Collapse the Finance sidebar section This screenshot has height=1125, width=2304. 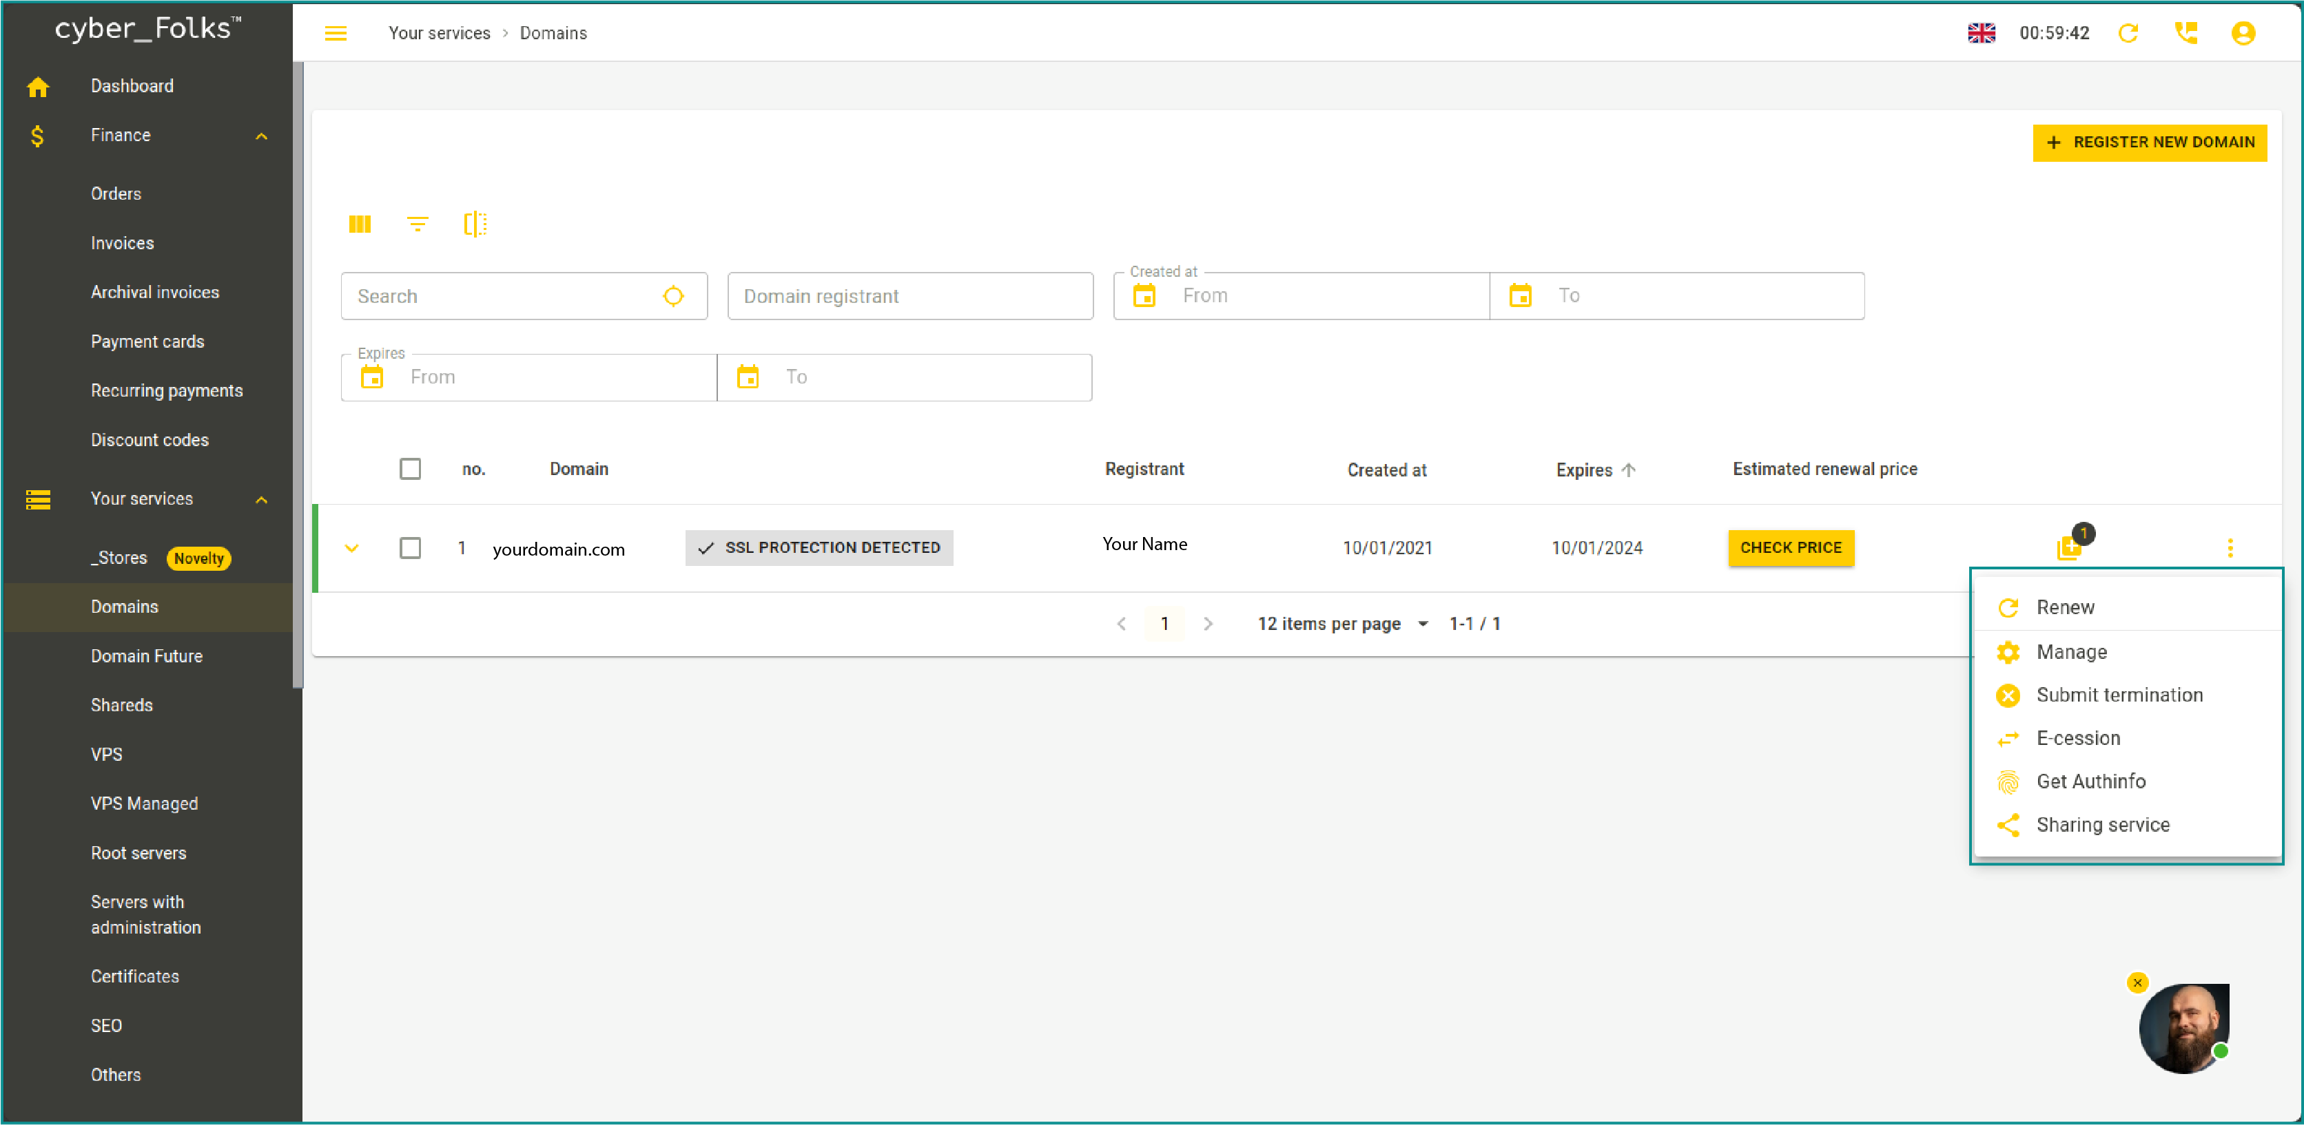[262, 136]
